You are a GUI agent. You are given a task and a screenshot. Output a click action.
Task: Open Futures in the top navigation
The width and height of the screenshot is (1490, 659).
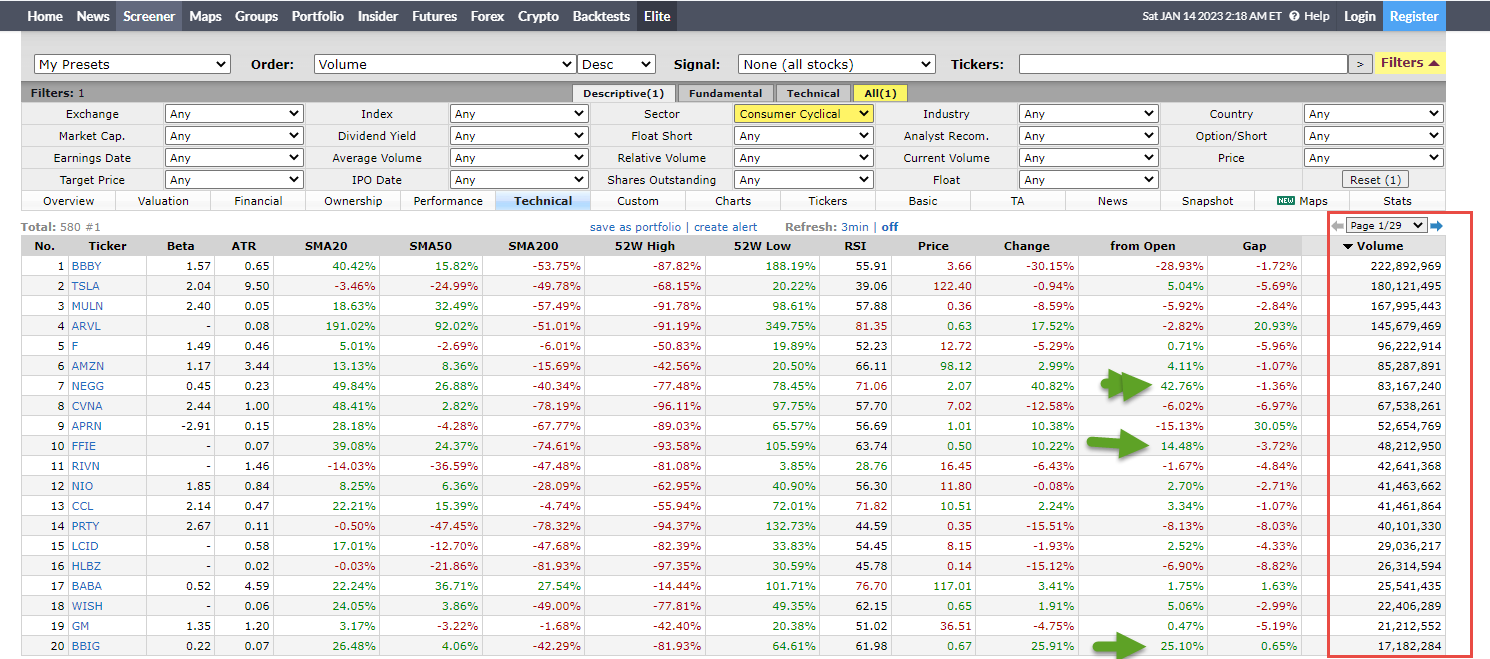pos(434,16)
